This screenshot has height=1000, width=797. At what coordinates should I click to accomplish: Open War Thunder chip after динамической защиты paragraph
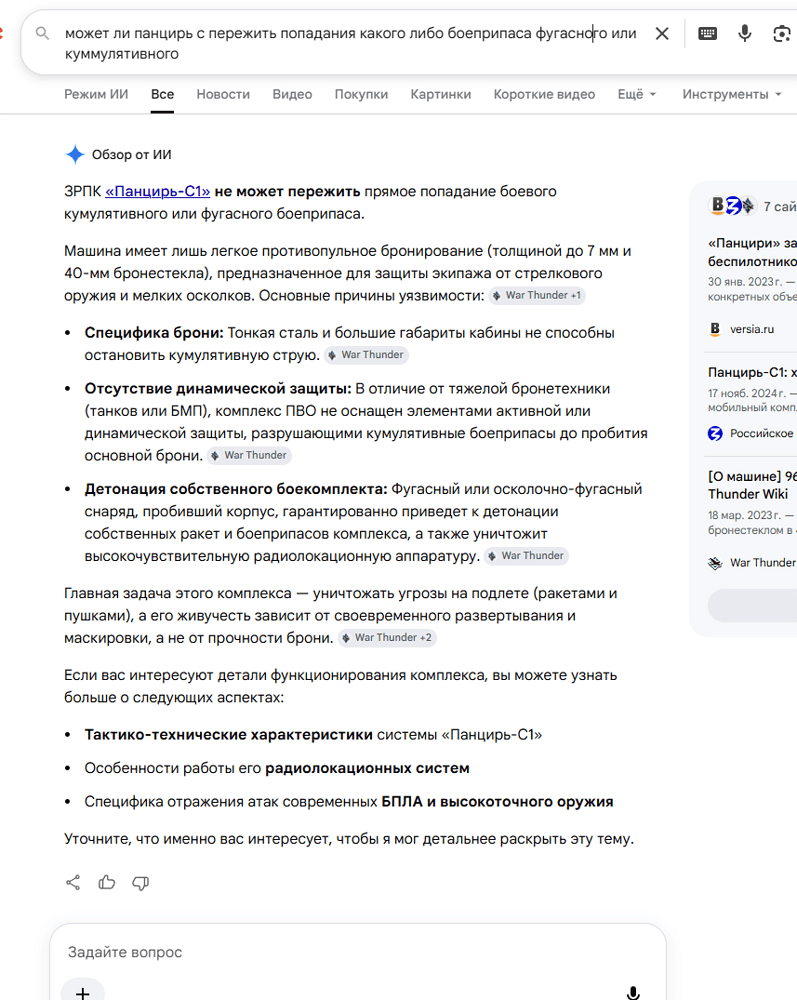[x=249, y=455]
